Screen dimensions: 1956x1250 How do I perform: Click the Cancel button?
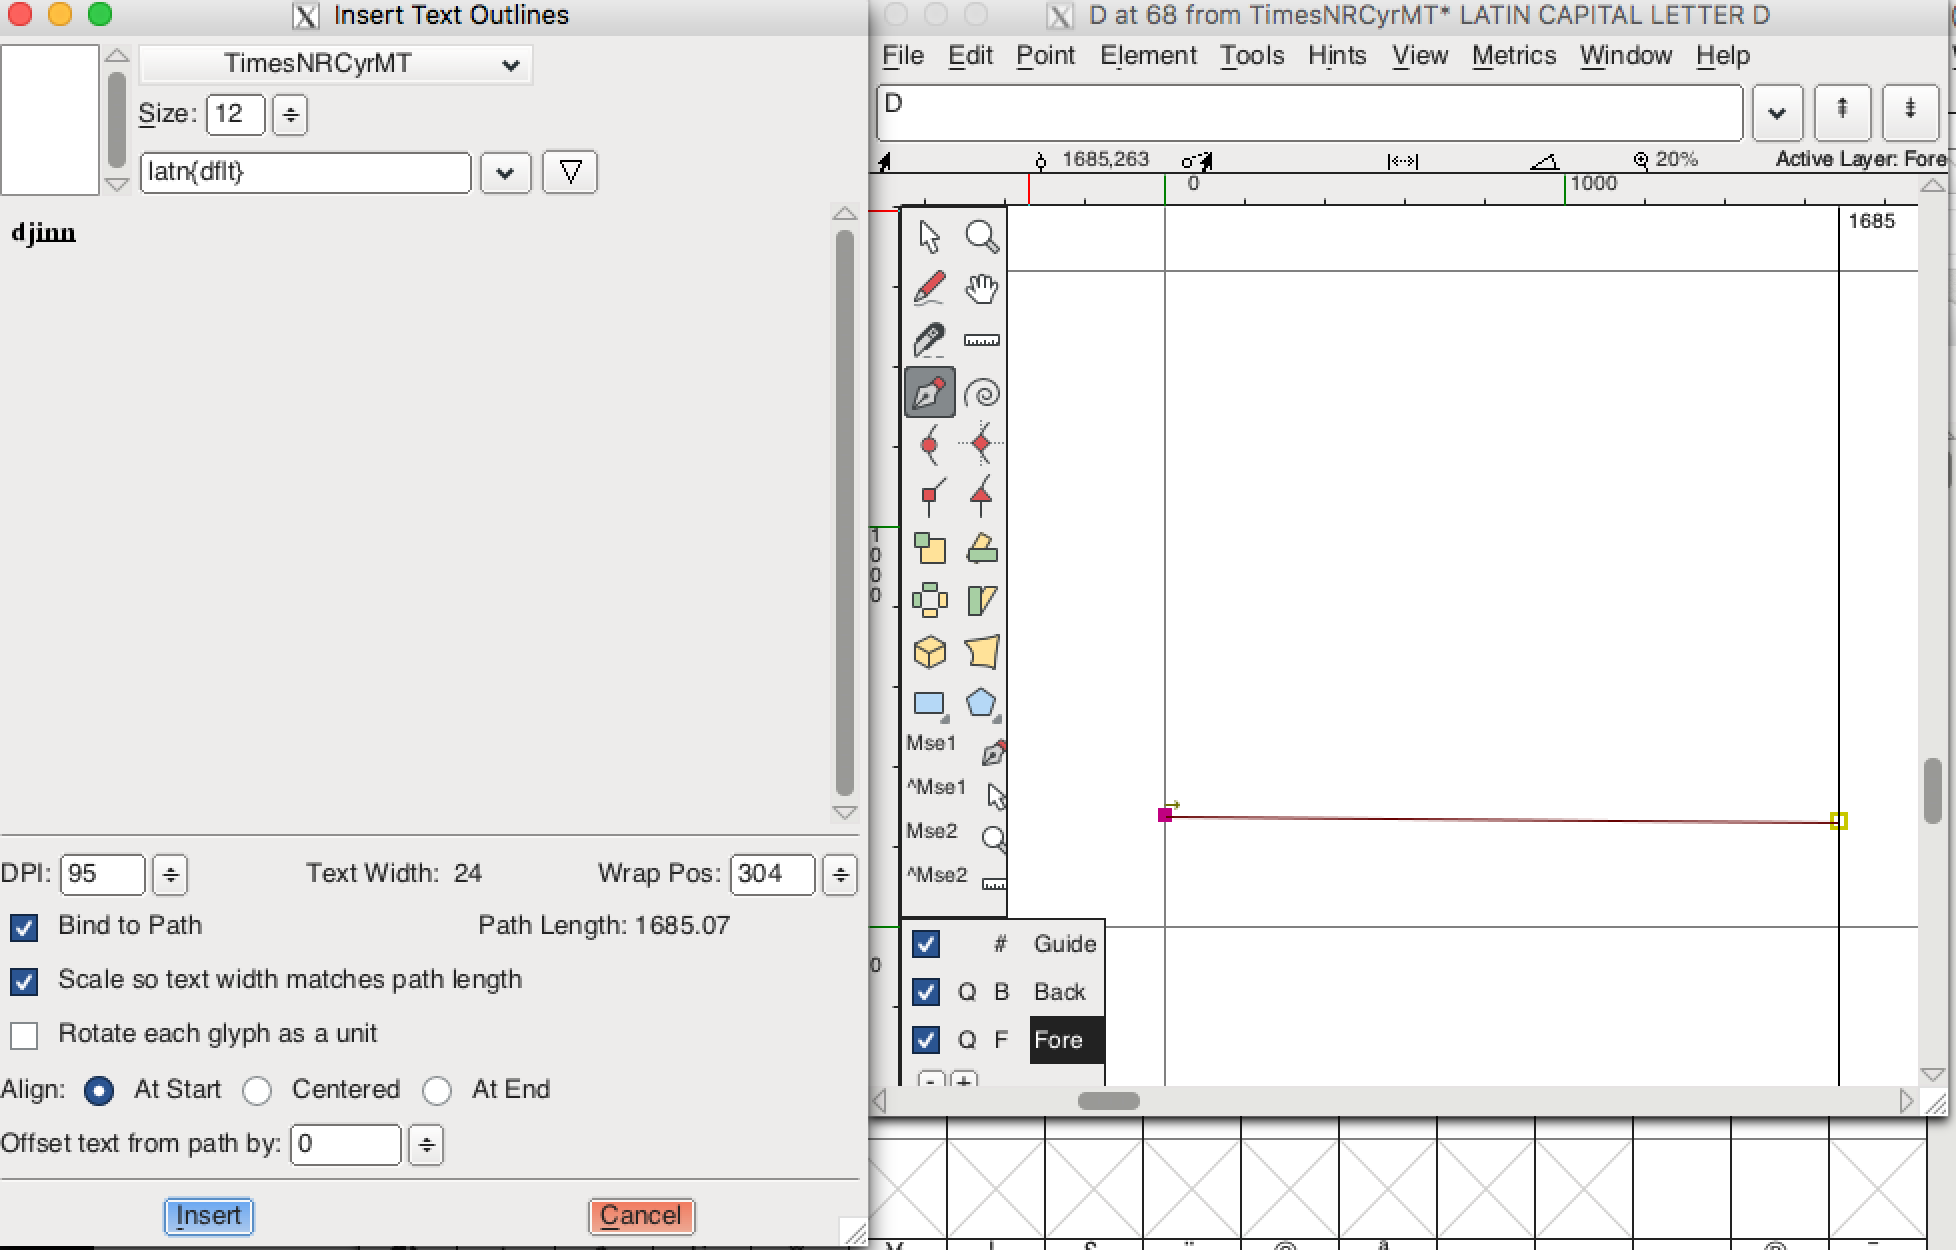pos(641,1216)
